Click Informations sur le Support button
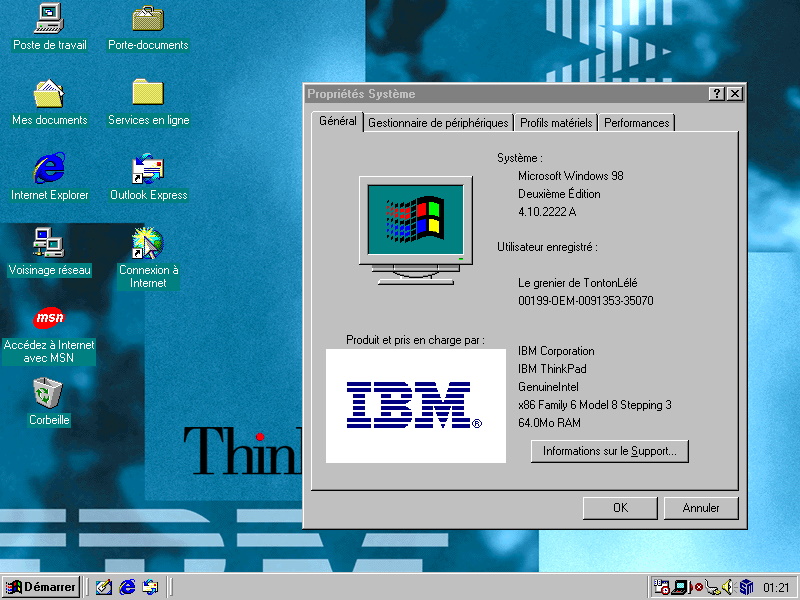800x600 pixels. 610,451
